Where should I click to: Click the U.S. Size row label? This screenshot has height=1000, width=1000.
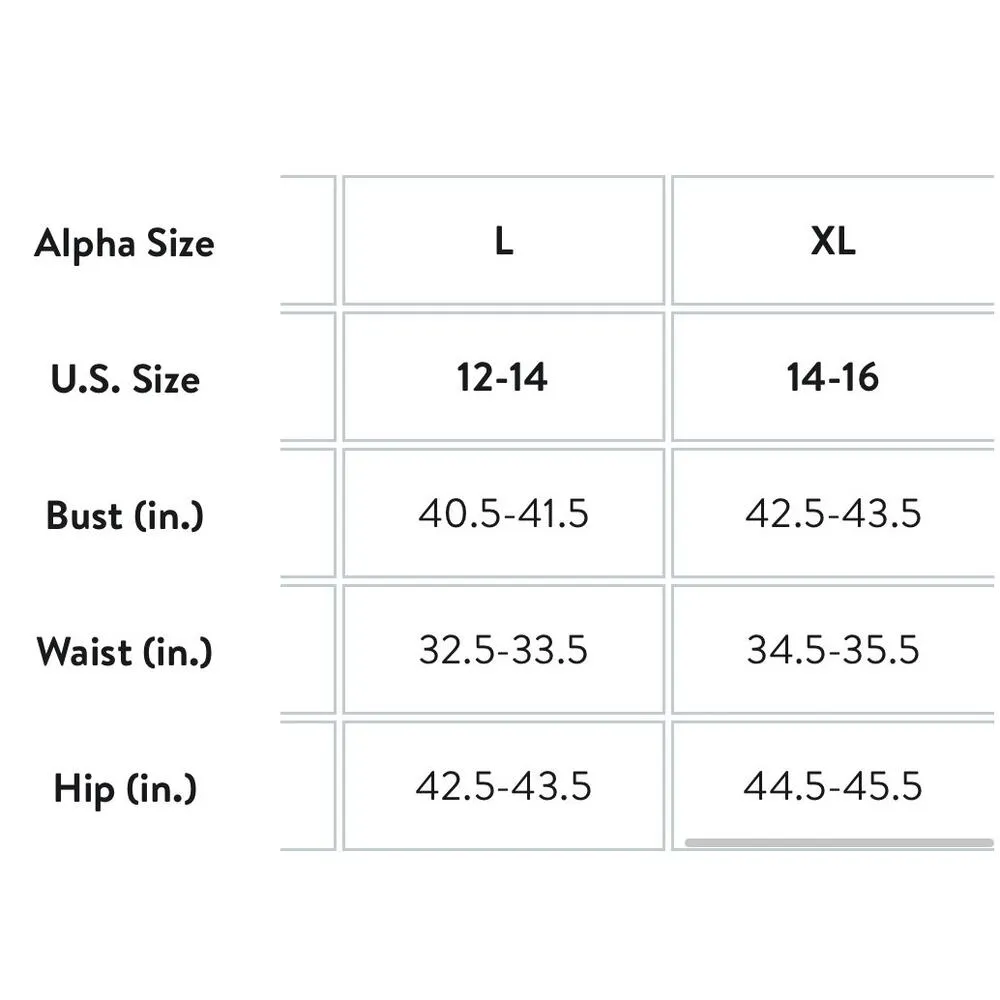125,379
